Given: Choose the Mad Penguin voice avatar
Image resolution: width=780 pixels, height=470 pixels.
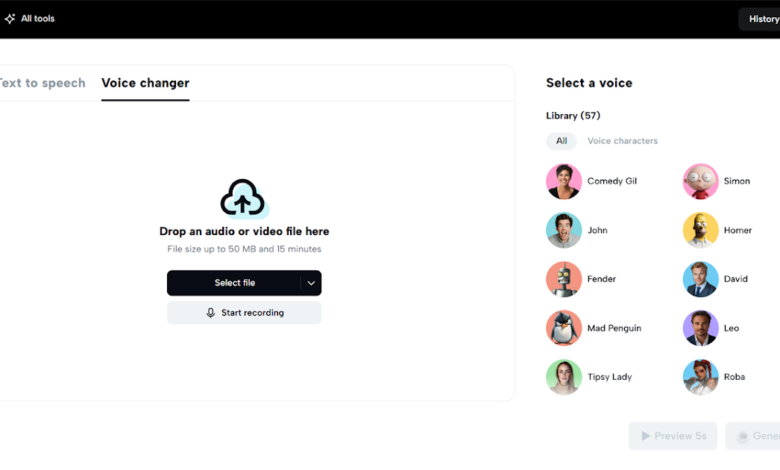Looking at the screenshot, I should tap(564, 328).
